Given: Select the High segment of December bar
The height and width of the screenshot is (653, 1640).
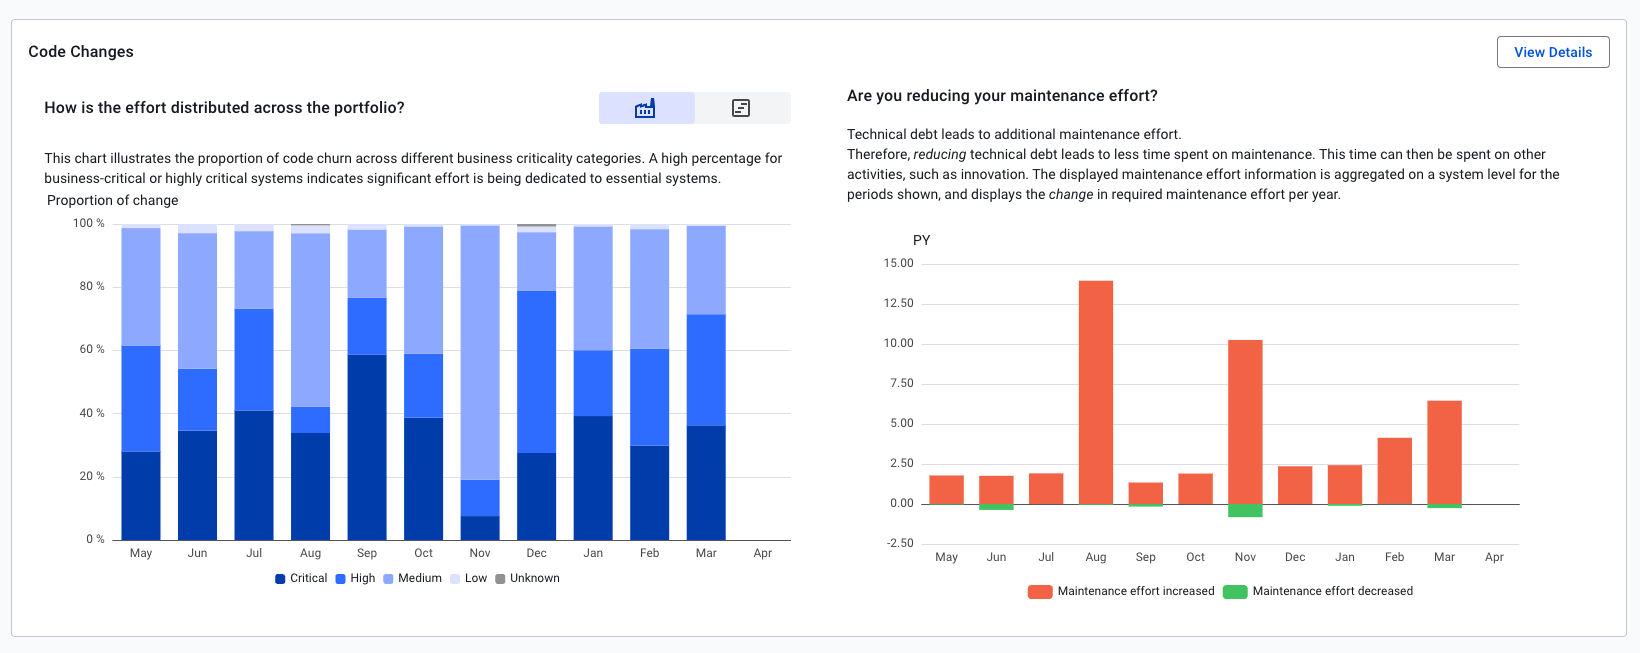Looking at the screenshot, I should click(537, 371).
